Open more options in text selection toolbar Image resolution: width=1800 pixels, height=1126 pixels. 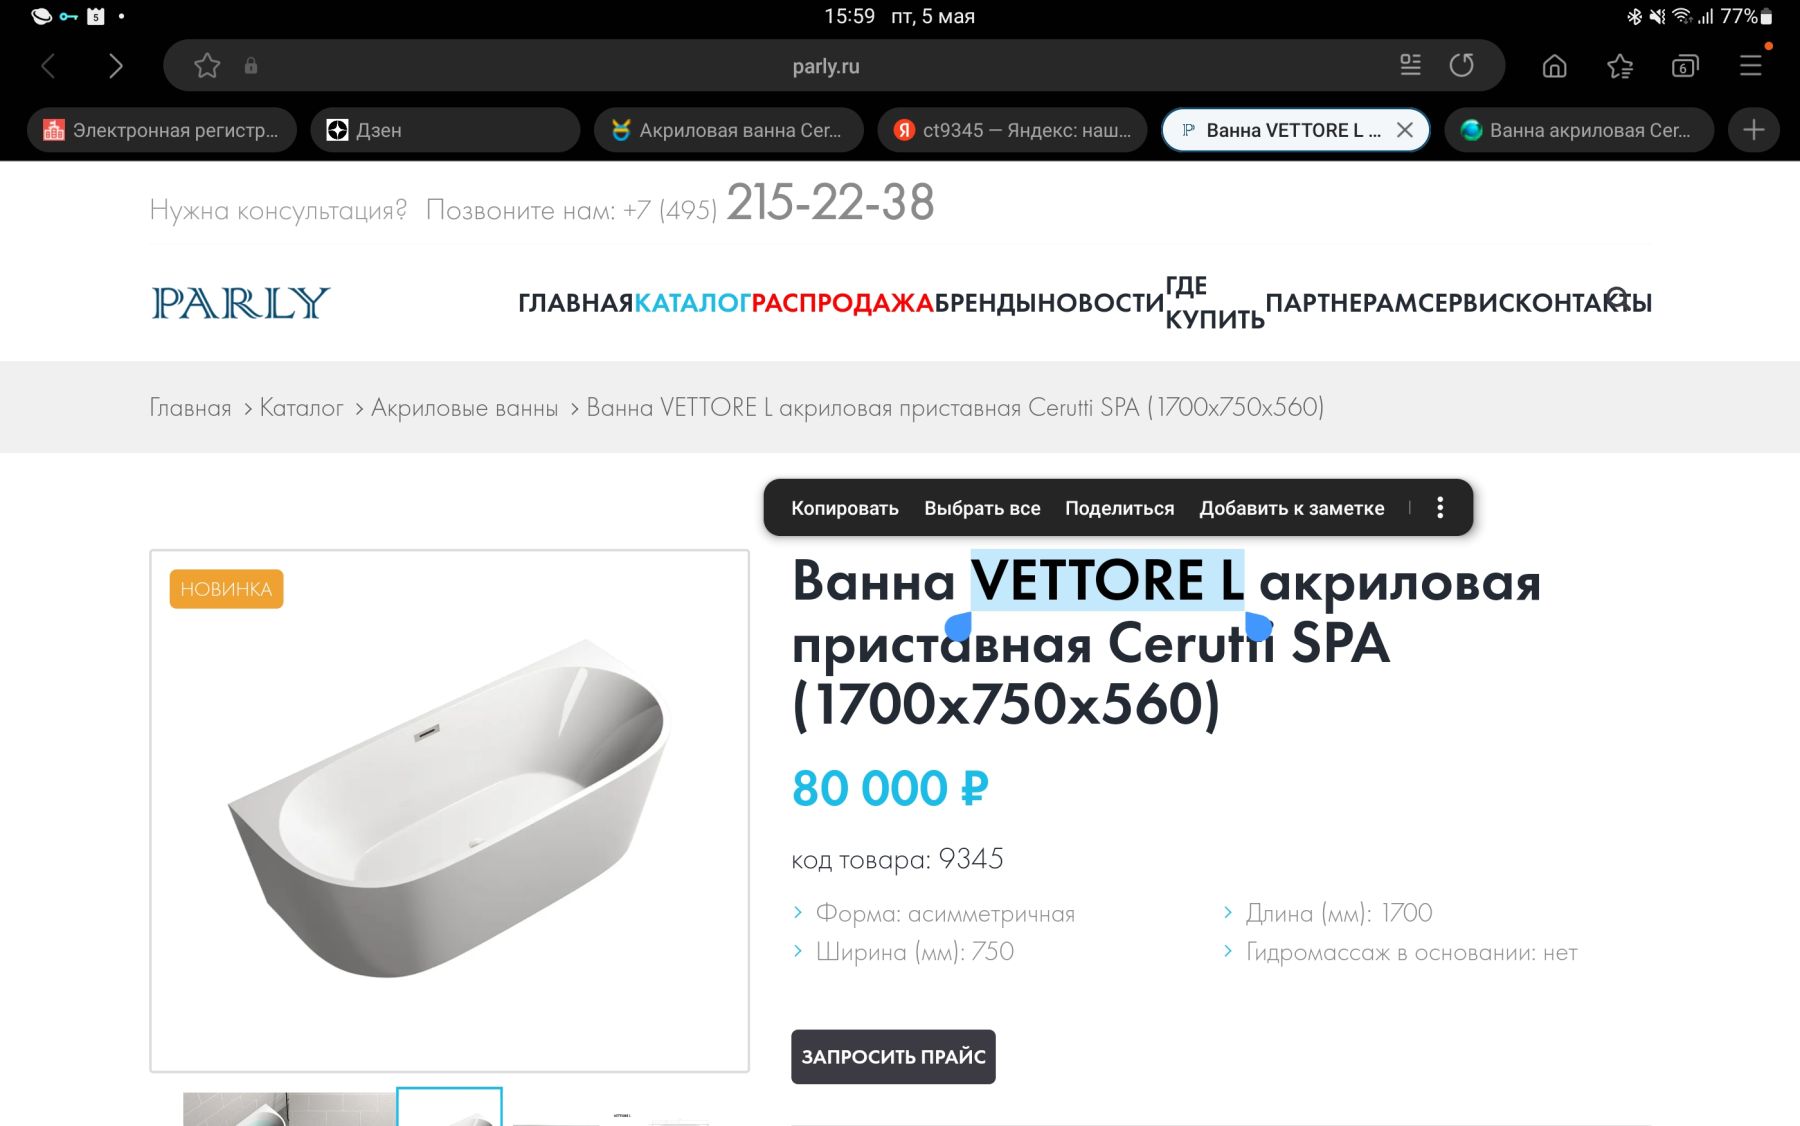1440,508
